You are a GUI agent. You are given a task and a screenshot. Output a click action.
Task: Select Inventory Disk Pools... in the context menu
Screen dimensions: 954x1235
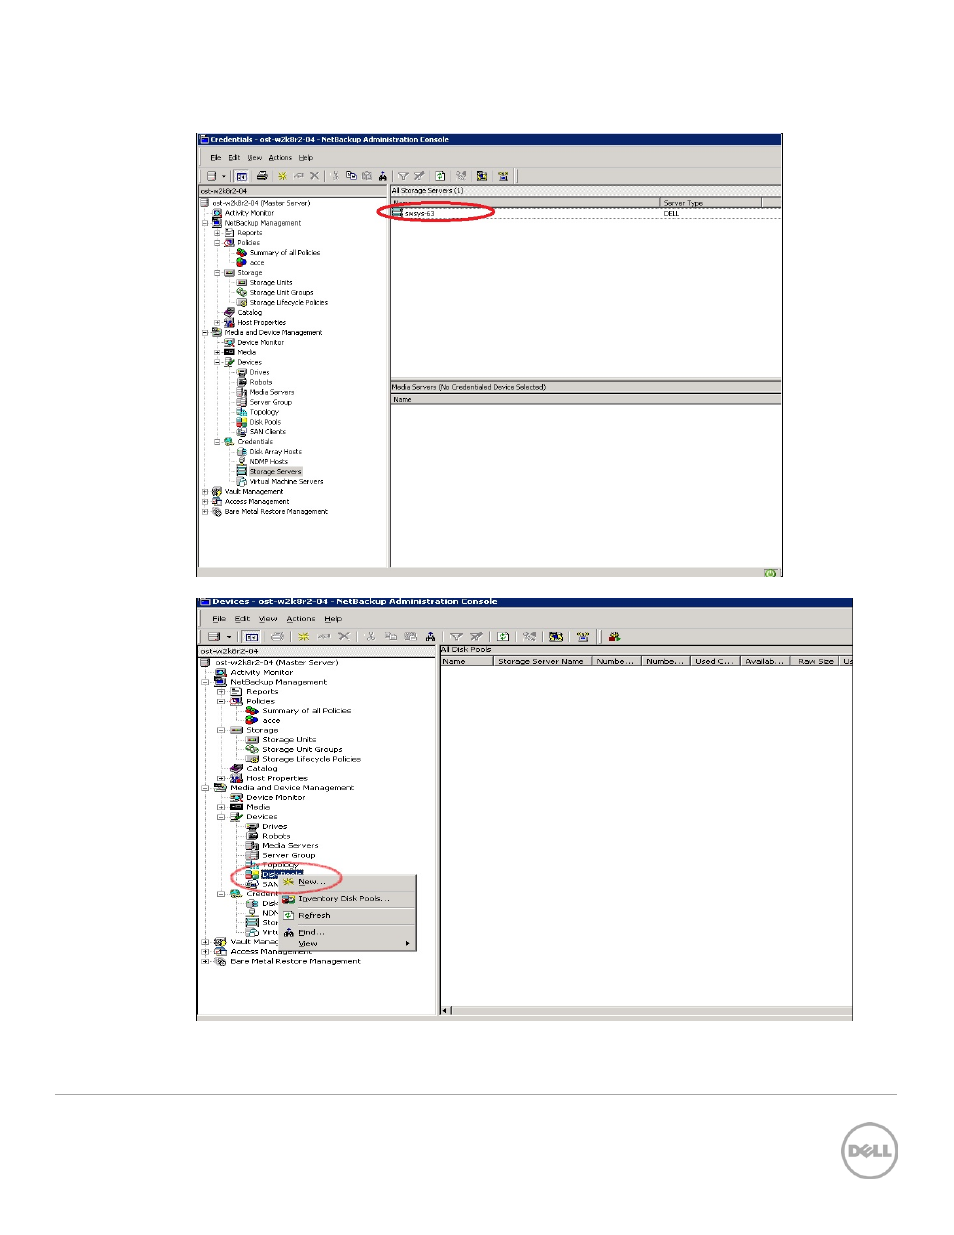coord(343,899)
